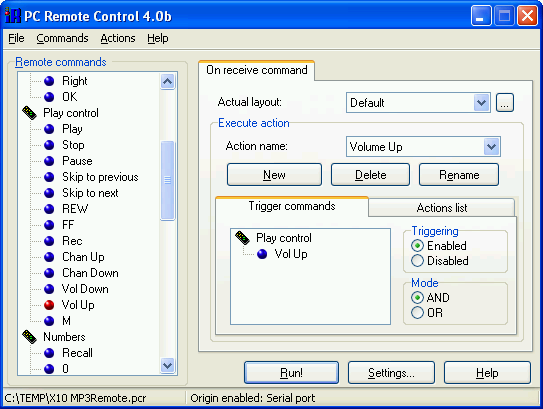Click remote icon in Trigger commands list
Screen dimensions: 543x409
tap(242, 238)
